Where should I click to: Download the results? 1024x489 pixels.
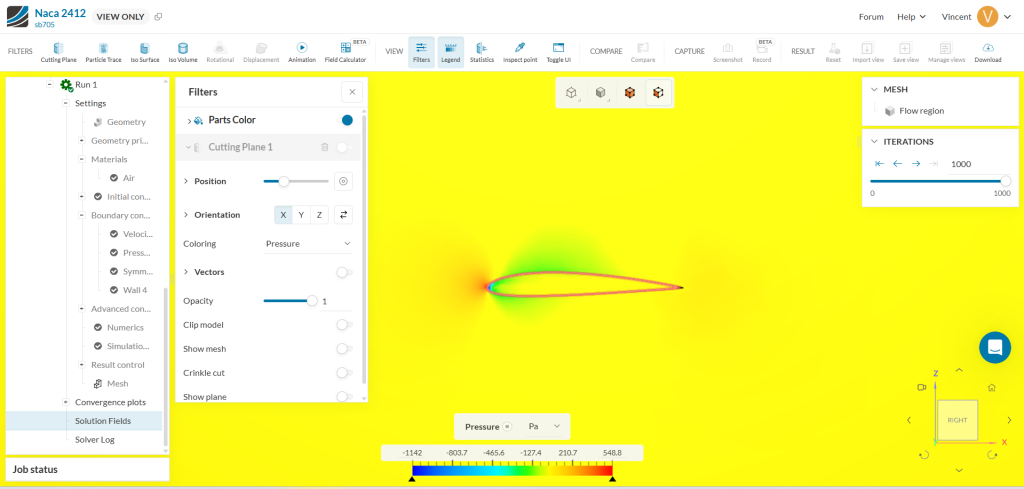click(987, 52)
